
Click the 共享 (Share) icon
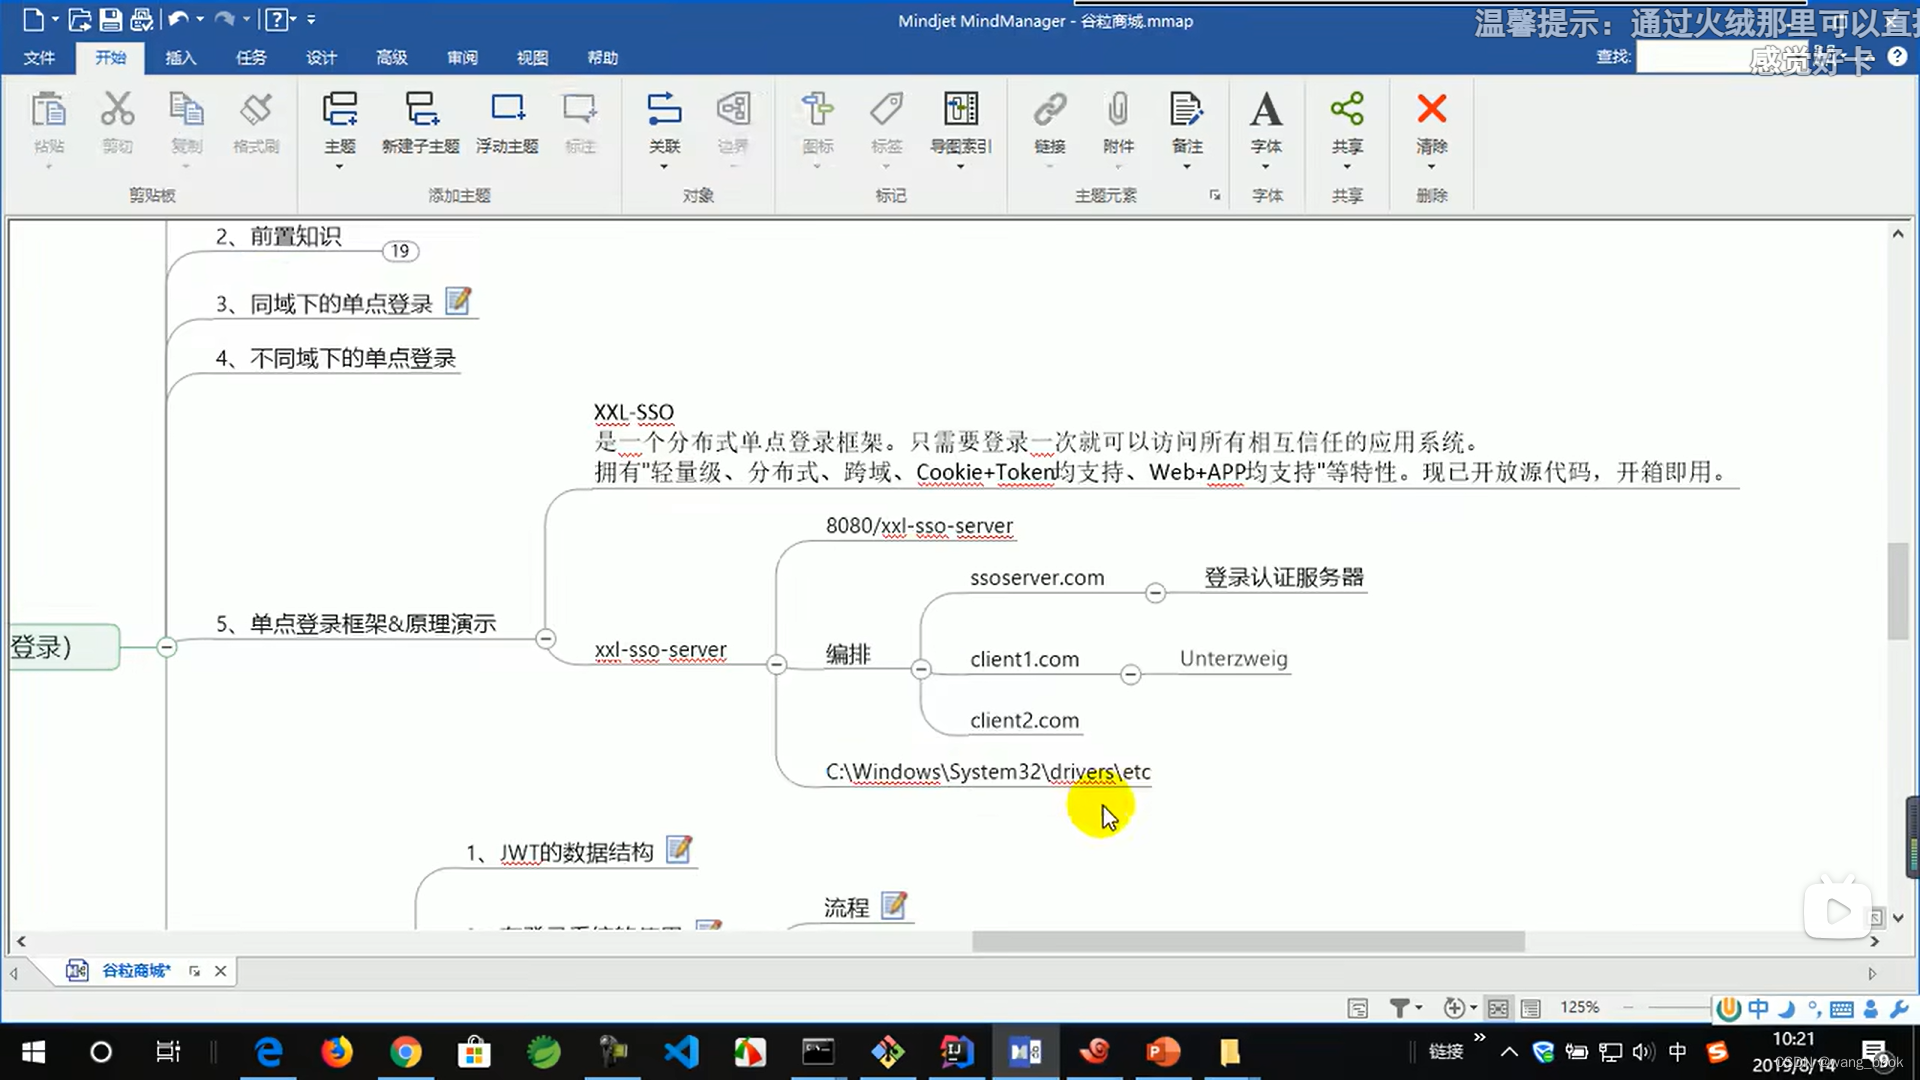click(1347, 110)
